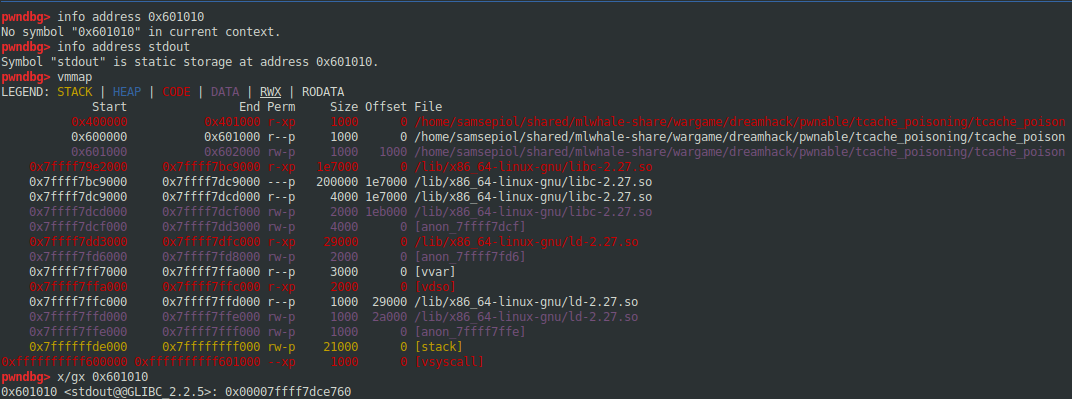This screenshot has height=399, width=1072.
Task: Click the '[anon_7ffff7dcf]' file entry
Action: (x=470, y=227)
